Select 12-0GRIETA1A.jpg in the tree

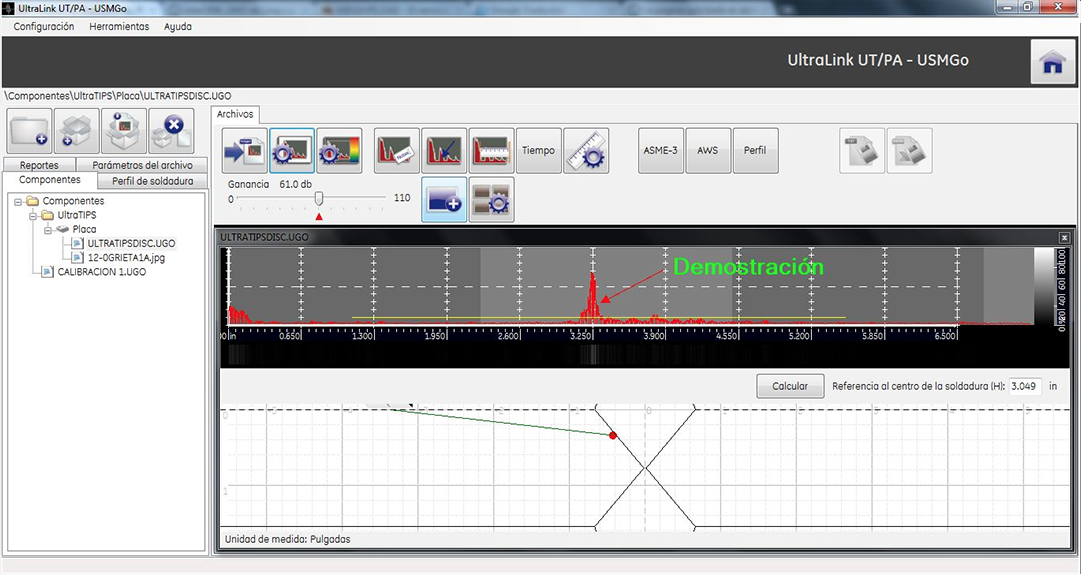point(126,257)
